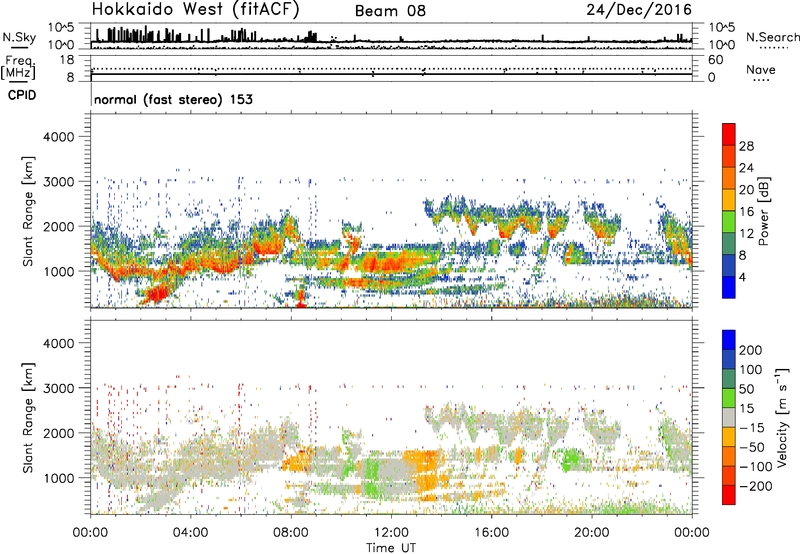Click the 08:00 time tick label
This screenshot has width=800, height=554.
point(291,533)
